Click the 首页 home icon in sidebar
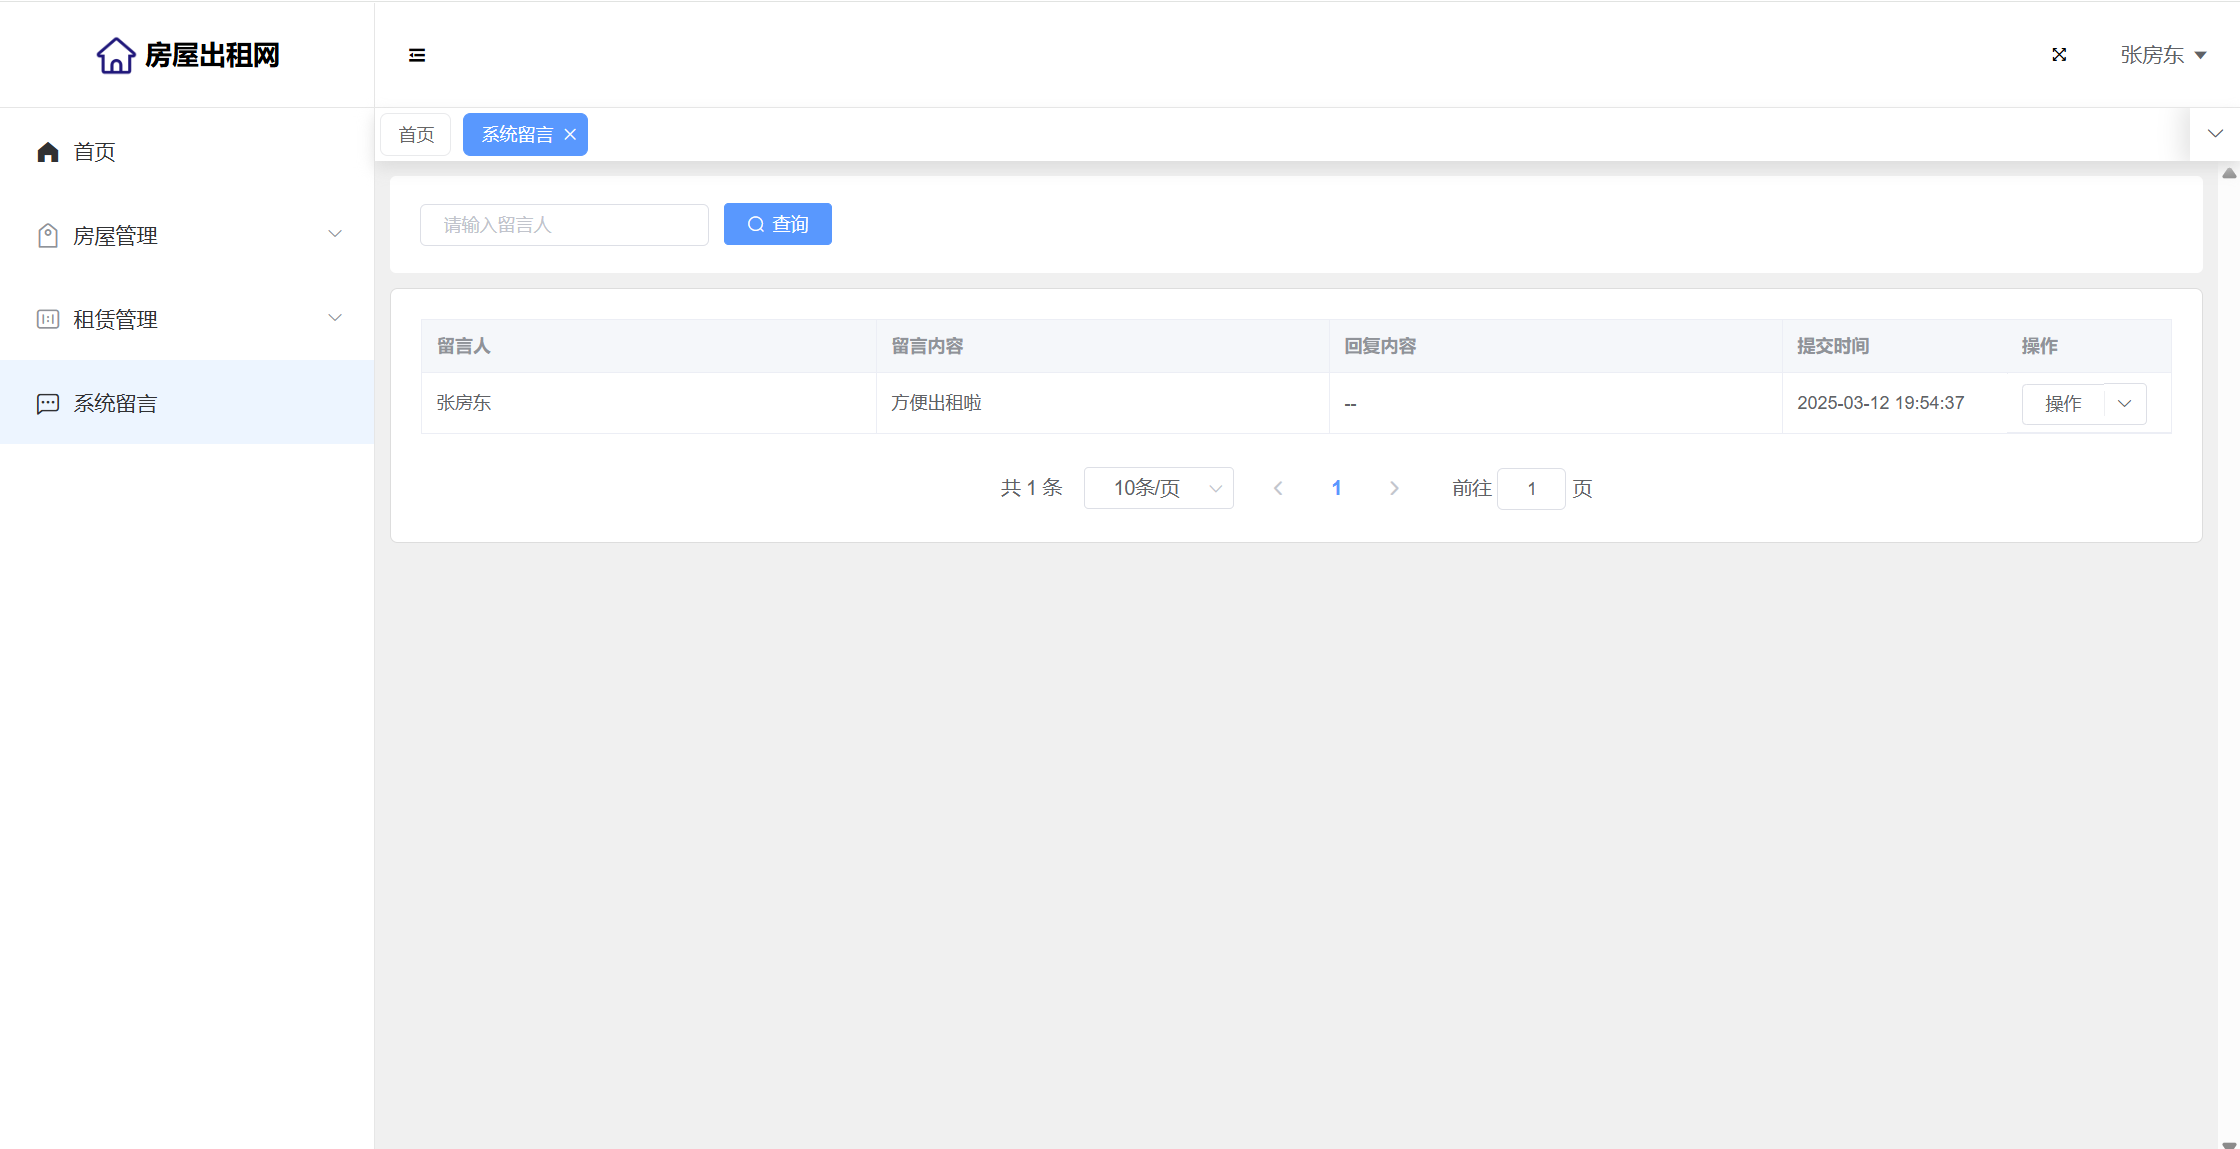The width and height of the screenshot is (2240, 1149). (48, 152)
